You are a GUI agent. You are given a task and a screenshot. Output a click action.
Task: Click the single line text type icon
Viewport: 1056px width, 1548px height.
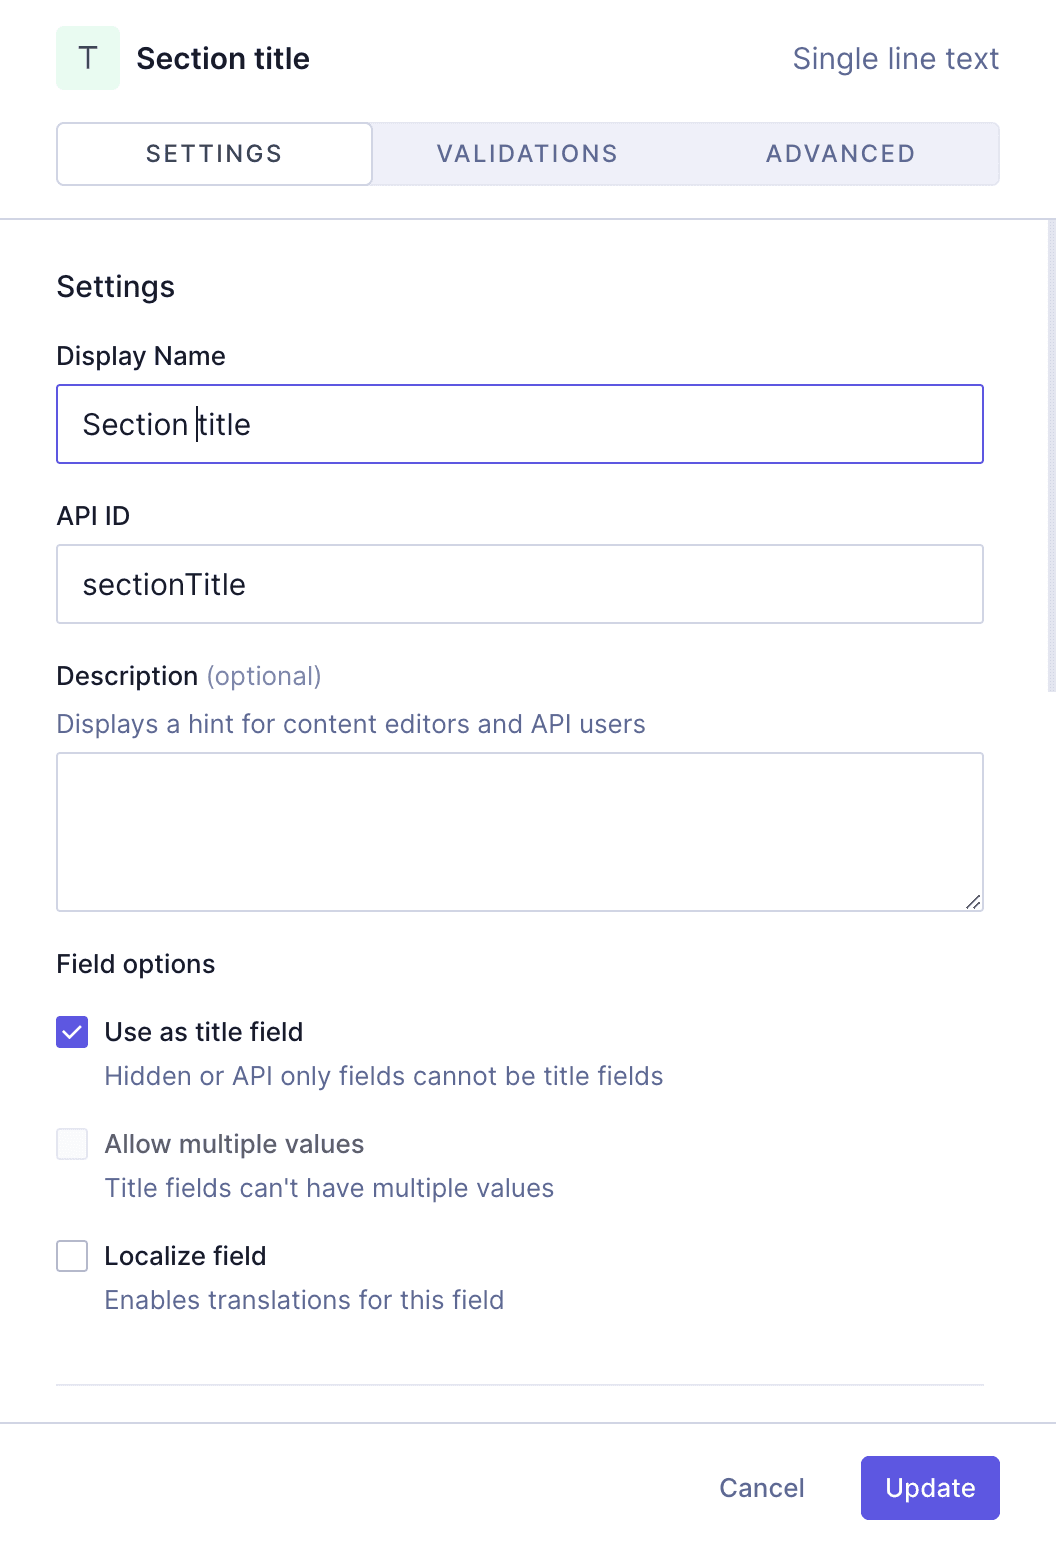[x=88, y=58]
